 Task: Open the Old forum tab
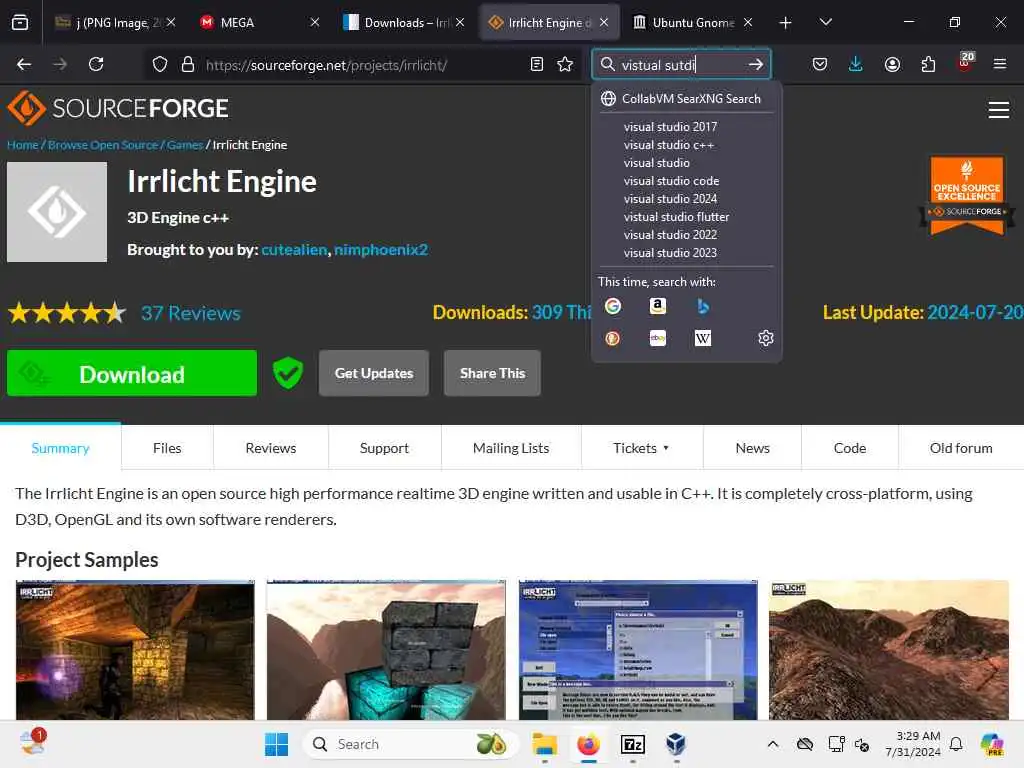pos(961,448)
